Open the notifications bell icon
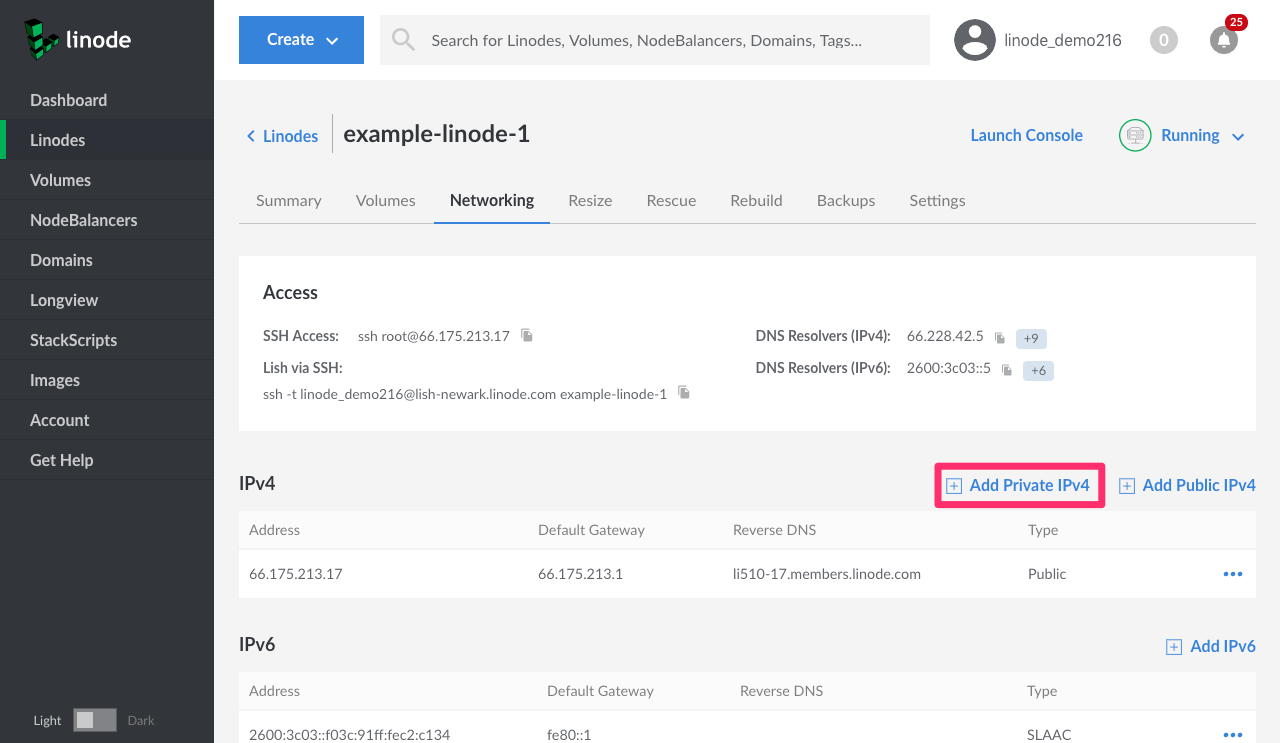This screenshot has height=743, width=1280. pyautogui.click(x=1223, y=40)
